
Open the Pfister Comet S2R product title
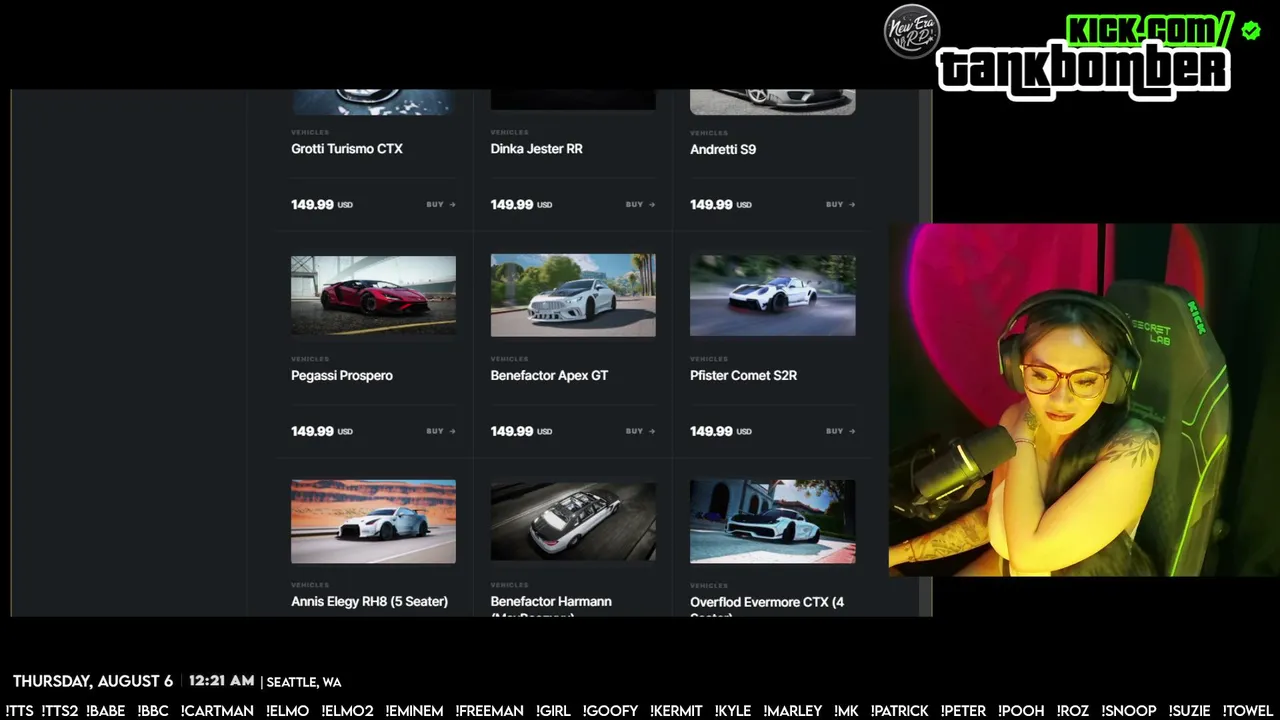pyautogui.click(x=744, y=376)
